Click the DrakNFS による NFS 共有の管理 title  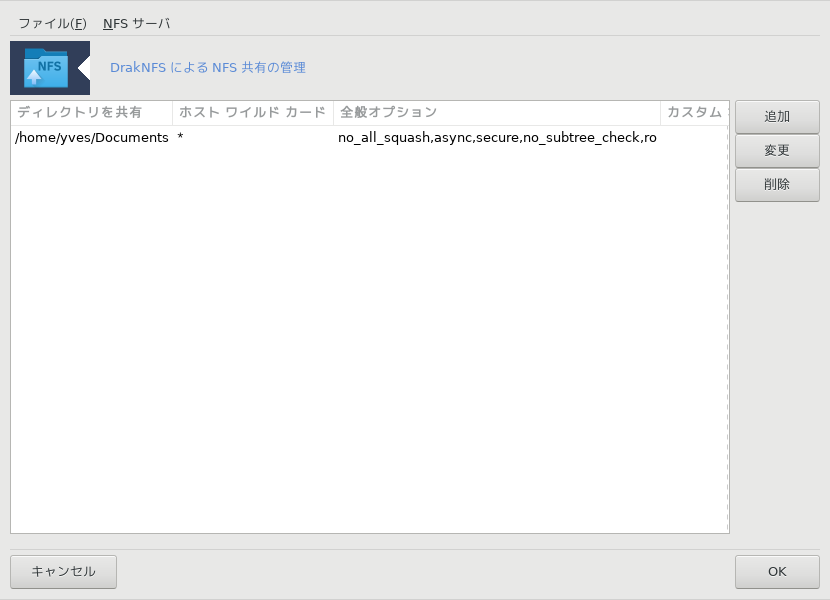pos(208,68)
